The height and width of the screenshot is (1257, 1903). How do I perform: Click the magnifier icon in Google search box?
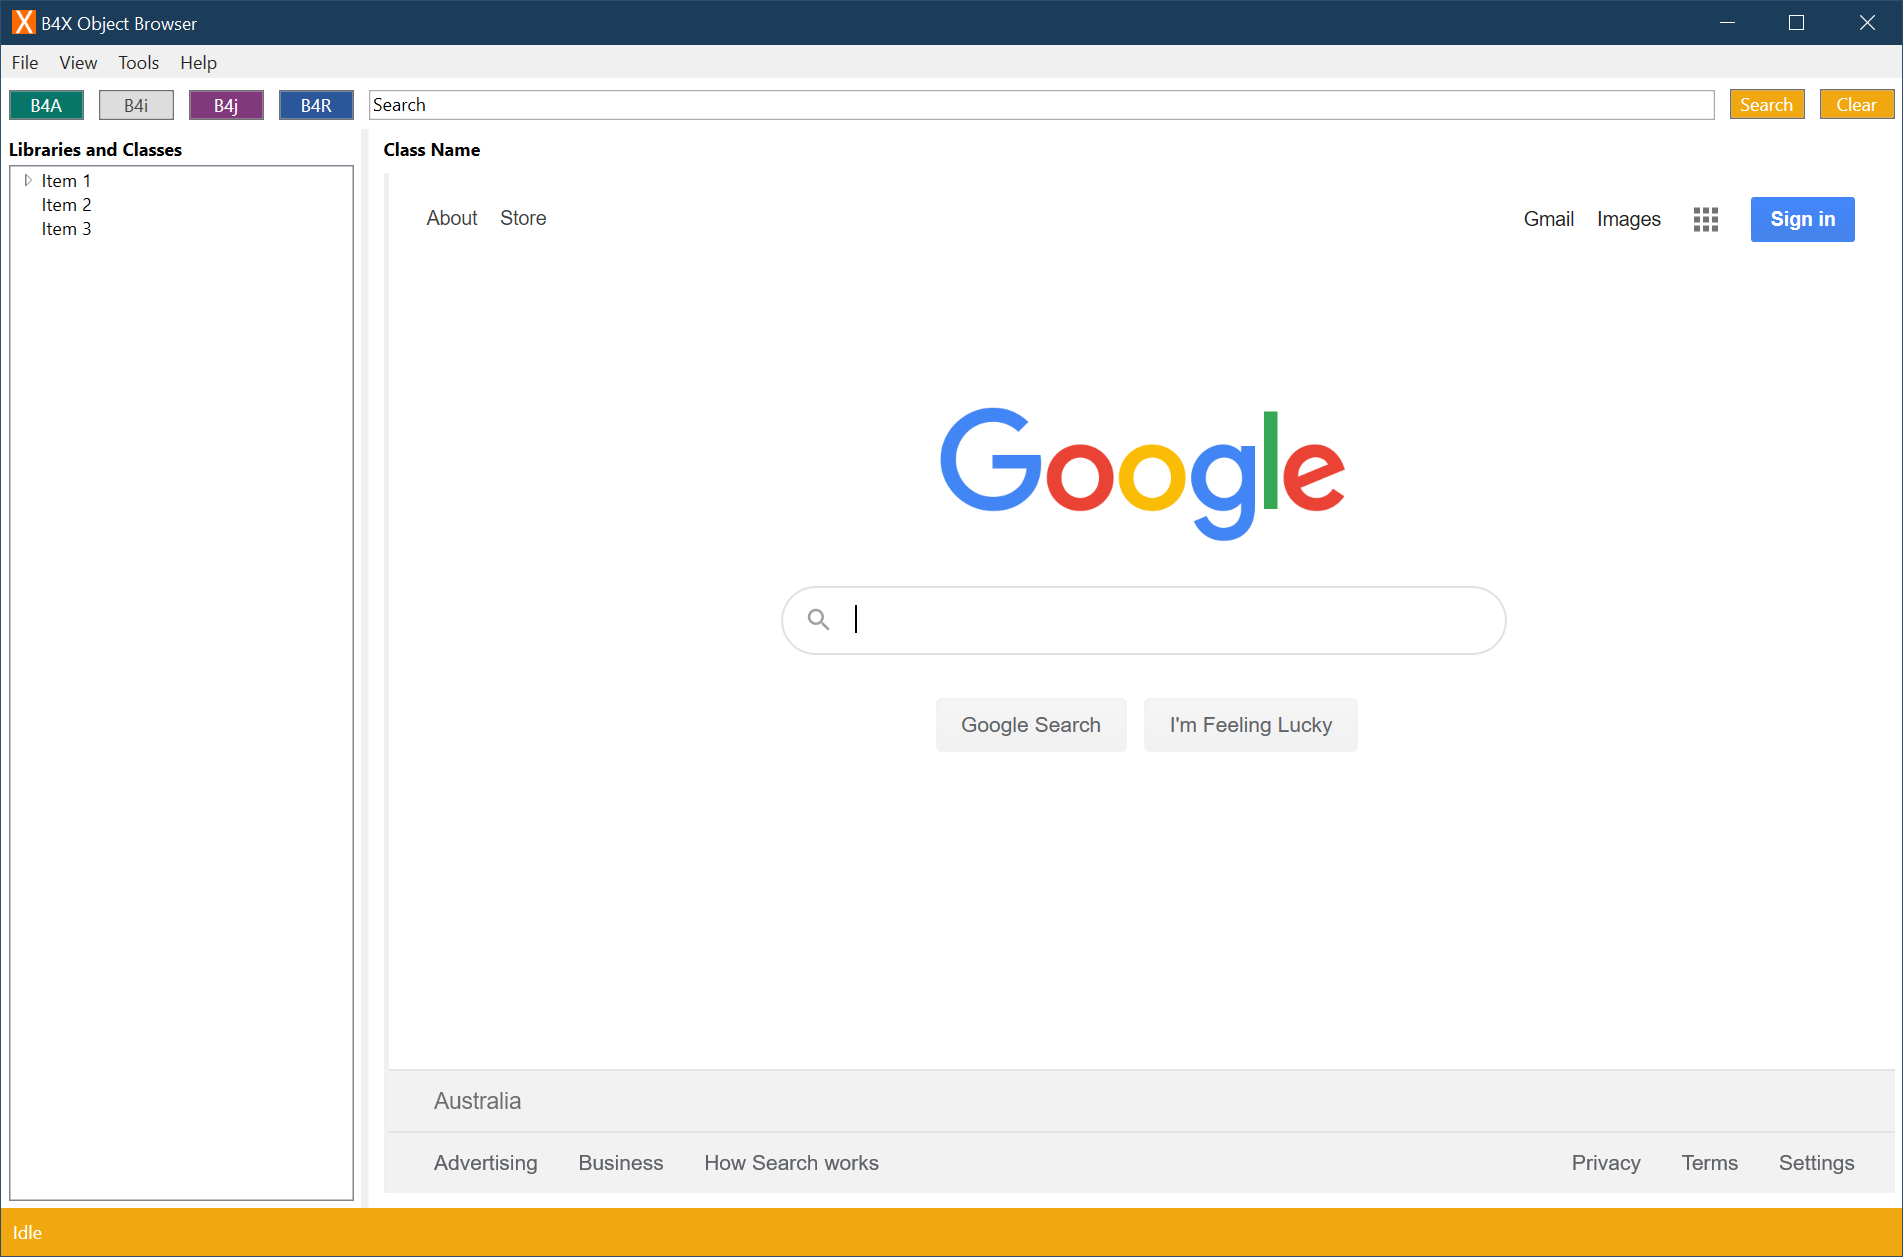pos(818,620)
